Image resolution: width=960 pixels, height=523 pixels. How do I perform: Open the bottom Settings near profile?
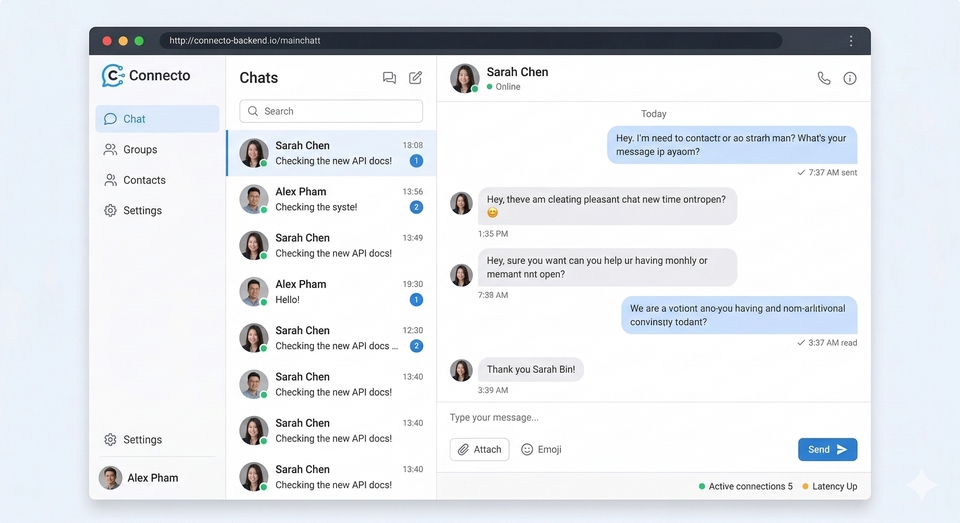pos(142,440)
